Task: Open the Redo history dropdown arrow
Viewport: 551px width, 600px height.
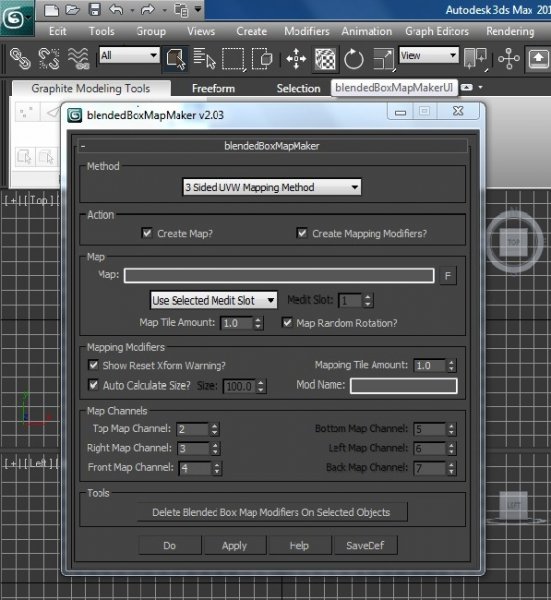Action: coord(164,10)
